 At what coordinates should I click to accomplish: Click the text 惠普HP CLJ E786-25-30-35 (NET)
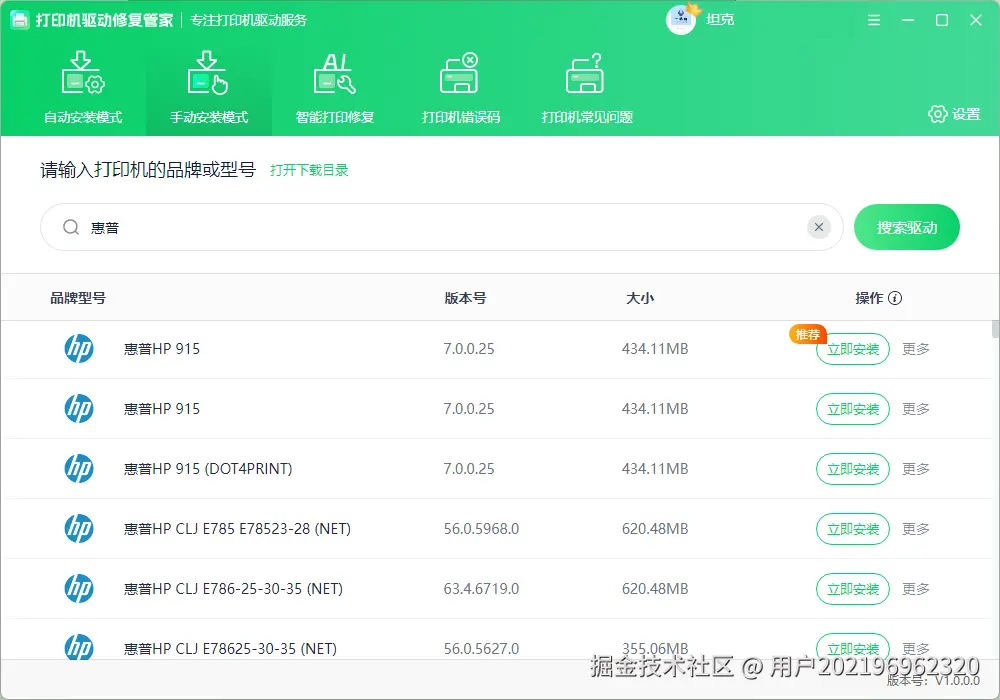[233, 588]
